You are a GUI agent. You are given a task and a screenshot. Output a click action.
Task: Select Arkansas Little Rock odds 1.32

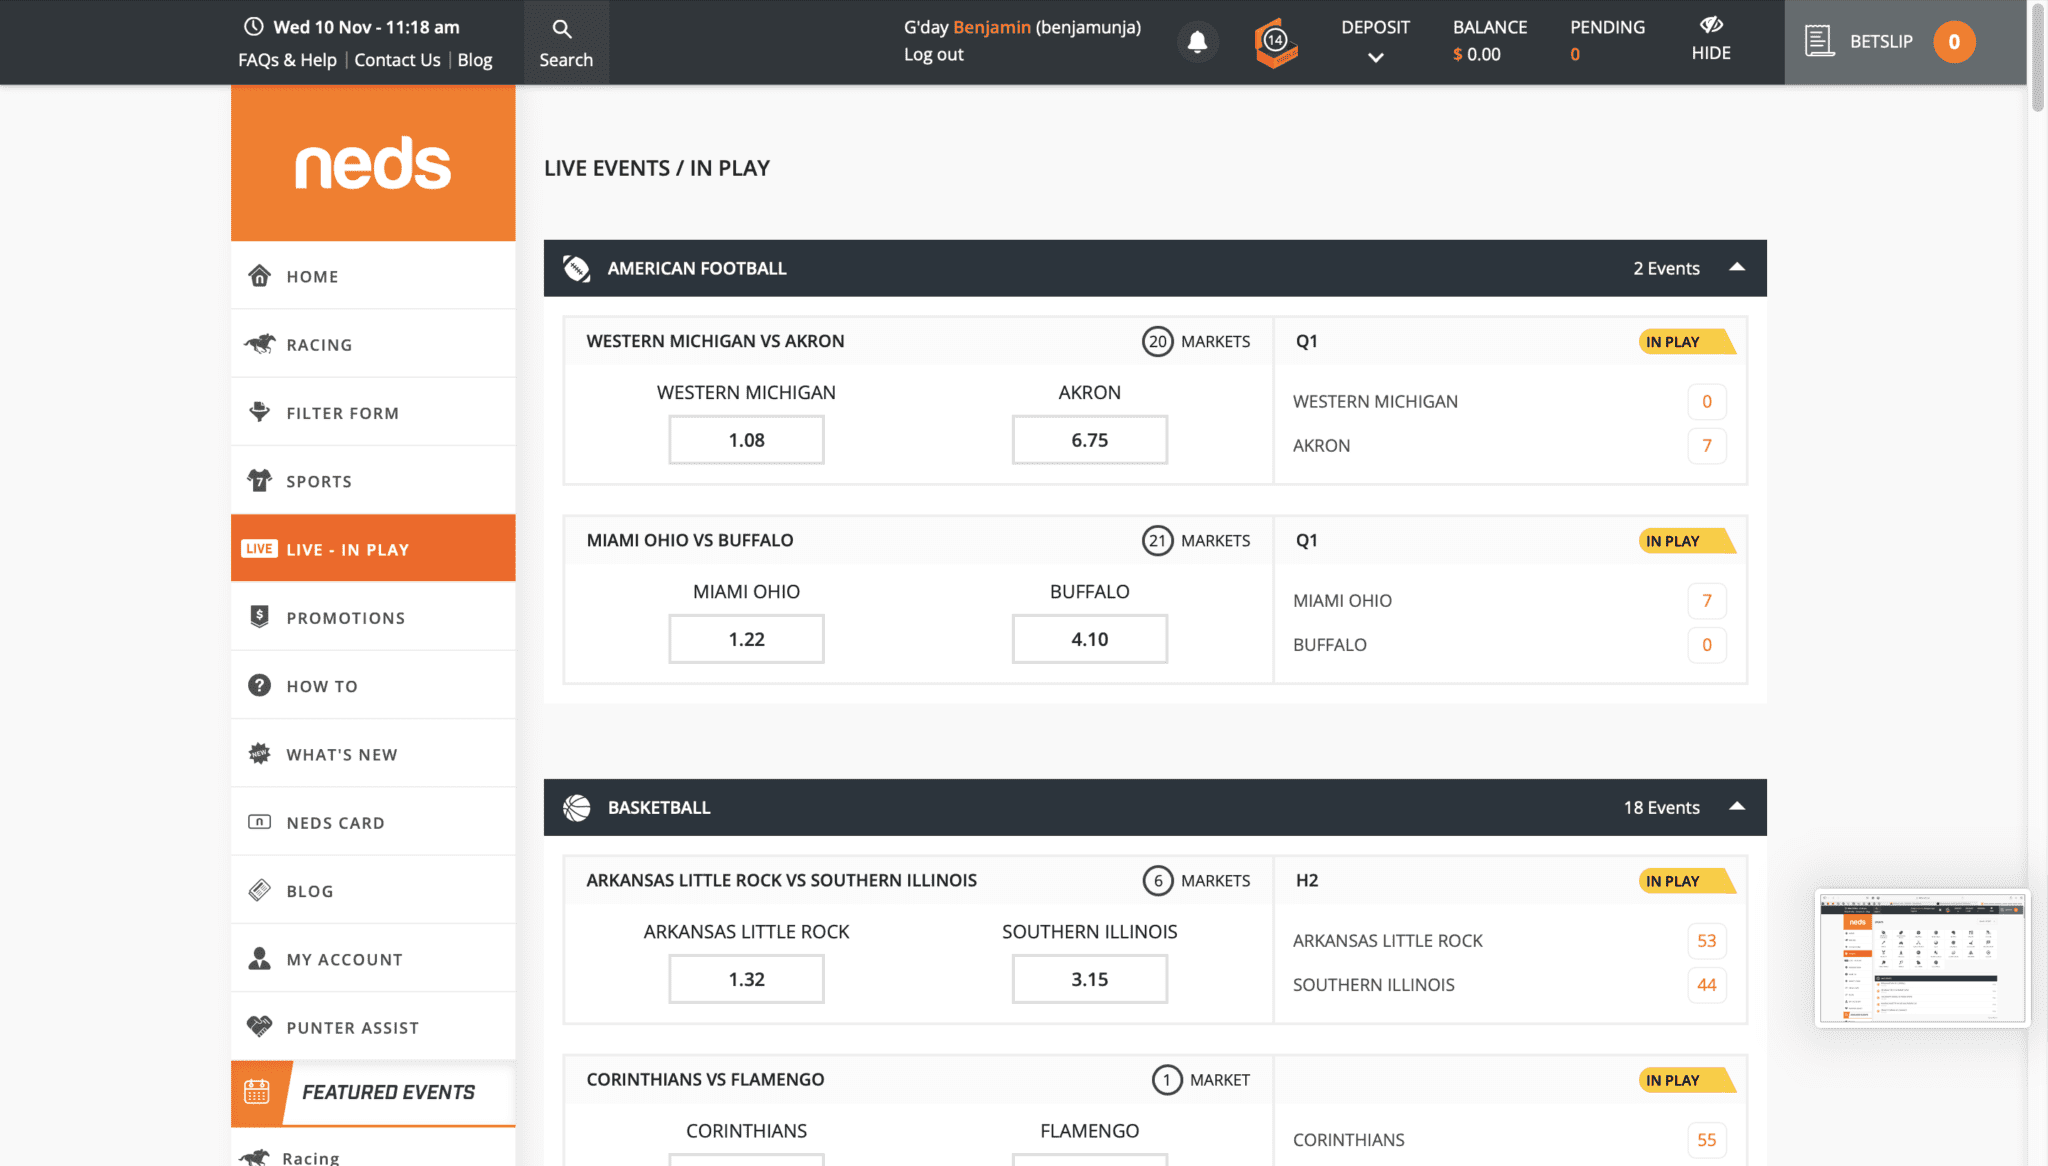pos(746,979)
